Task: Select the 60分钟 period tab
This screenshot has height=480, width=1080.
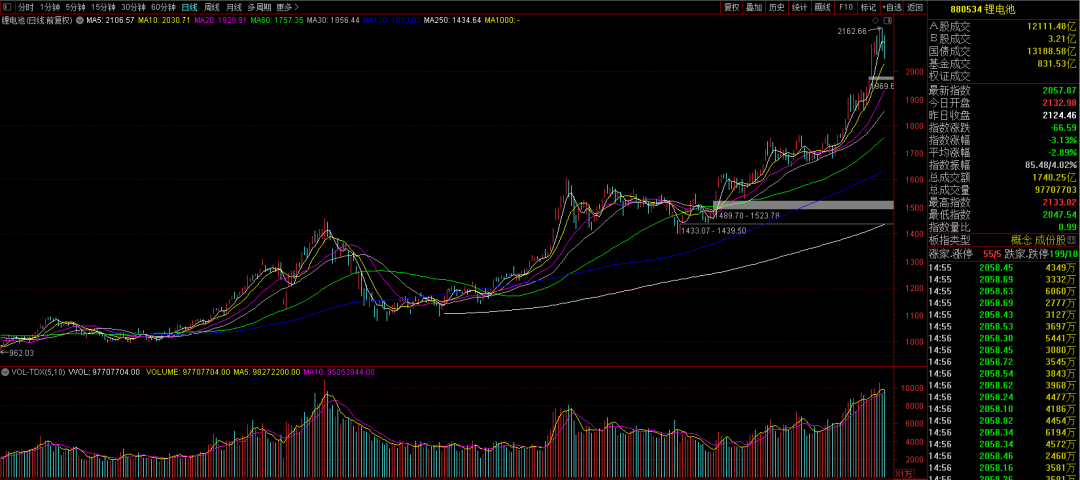Action: (163, 7)
